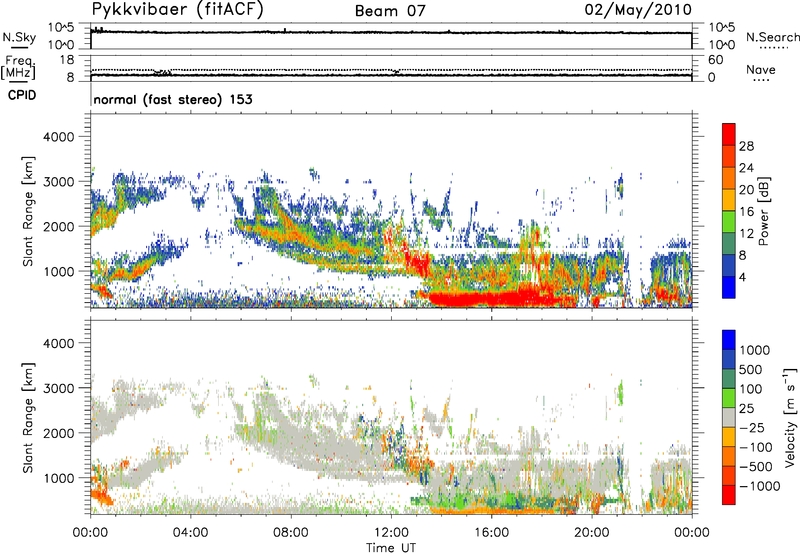Pick the bright blue bottom power segment
The image size is (800, 554).
[x=729, y=287]
